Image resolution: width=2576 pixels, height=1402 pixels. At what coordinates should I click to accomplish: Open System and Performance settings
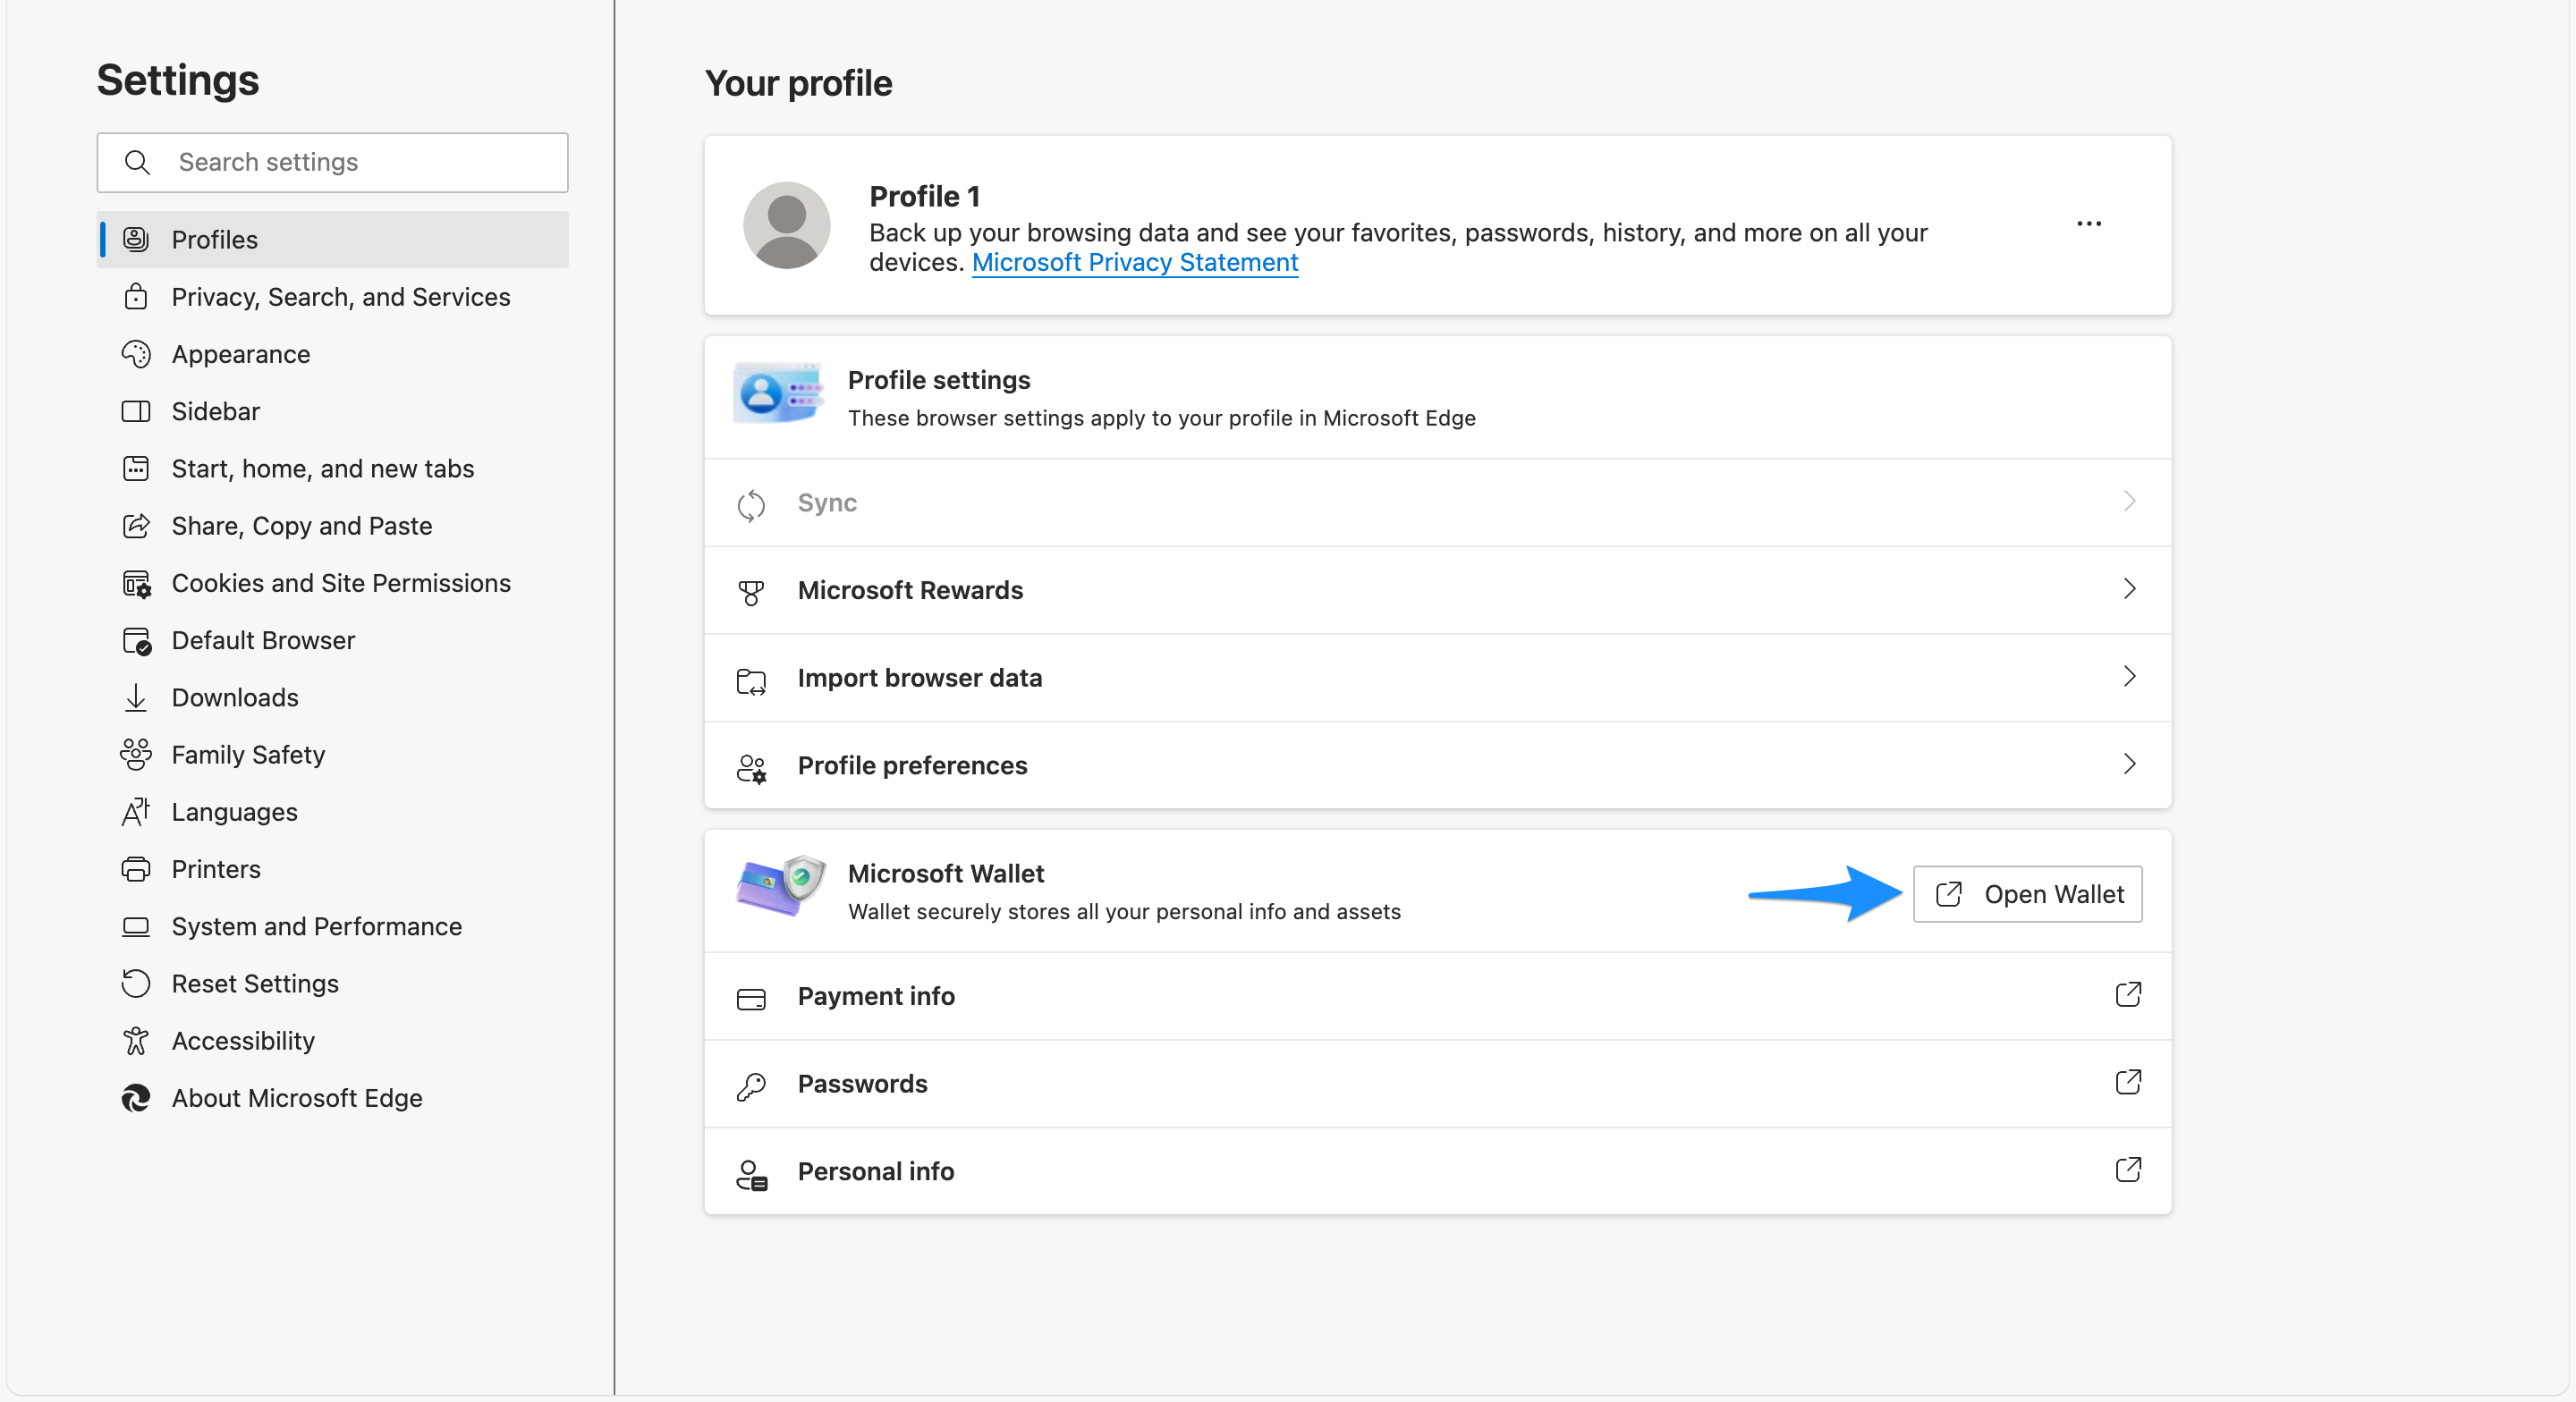coord(333,927)
